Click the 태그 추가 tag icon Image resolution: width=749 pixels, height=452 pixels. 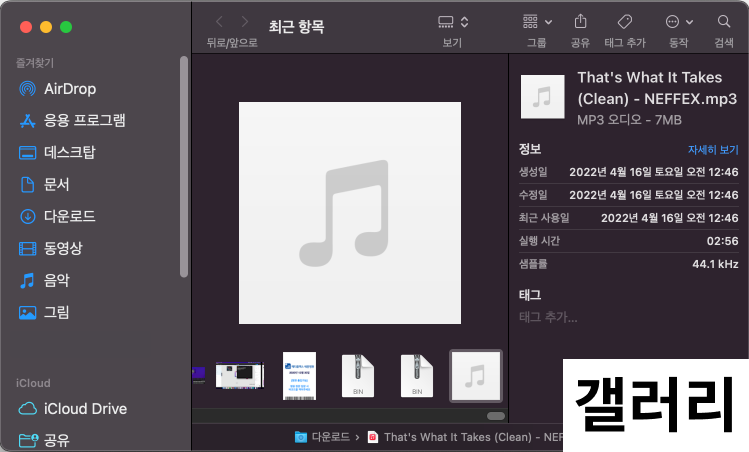click(x=625, y=22)
